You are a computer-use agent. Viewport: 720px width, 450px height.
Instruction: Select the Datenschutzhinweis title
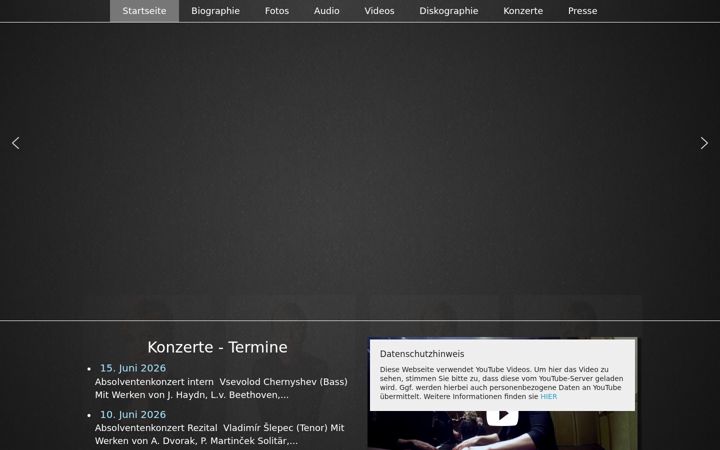tap(422, 354)
